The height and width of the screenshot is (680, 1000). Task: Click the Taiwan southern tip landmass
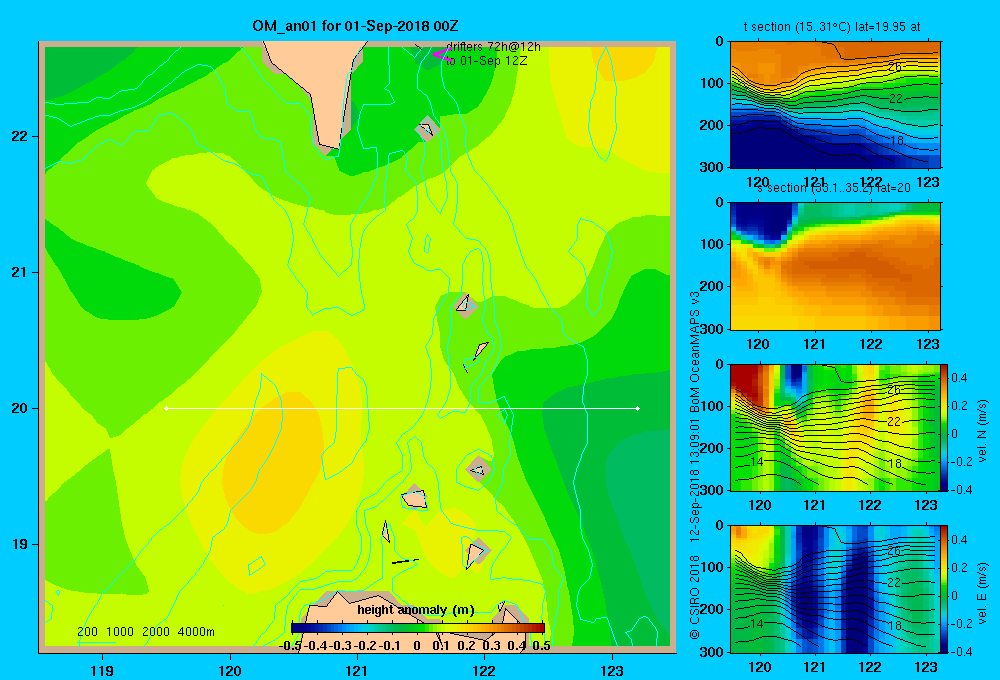[x=322, y=83]
